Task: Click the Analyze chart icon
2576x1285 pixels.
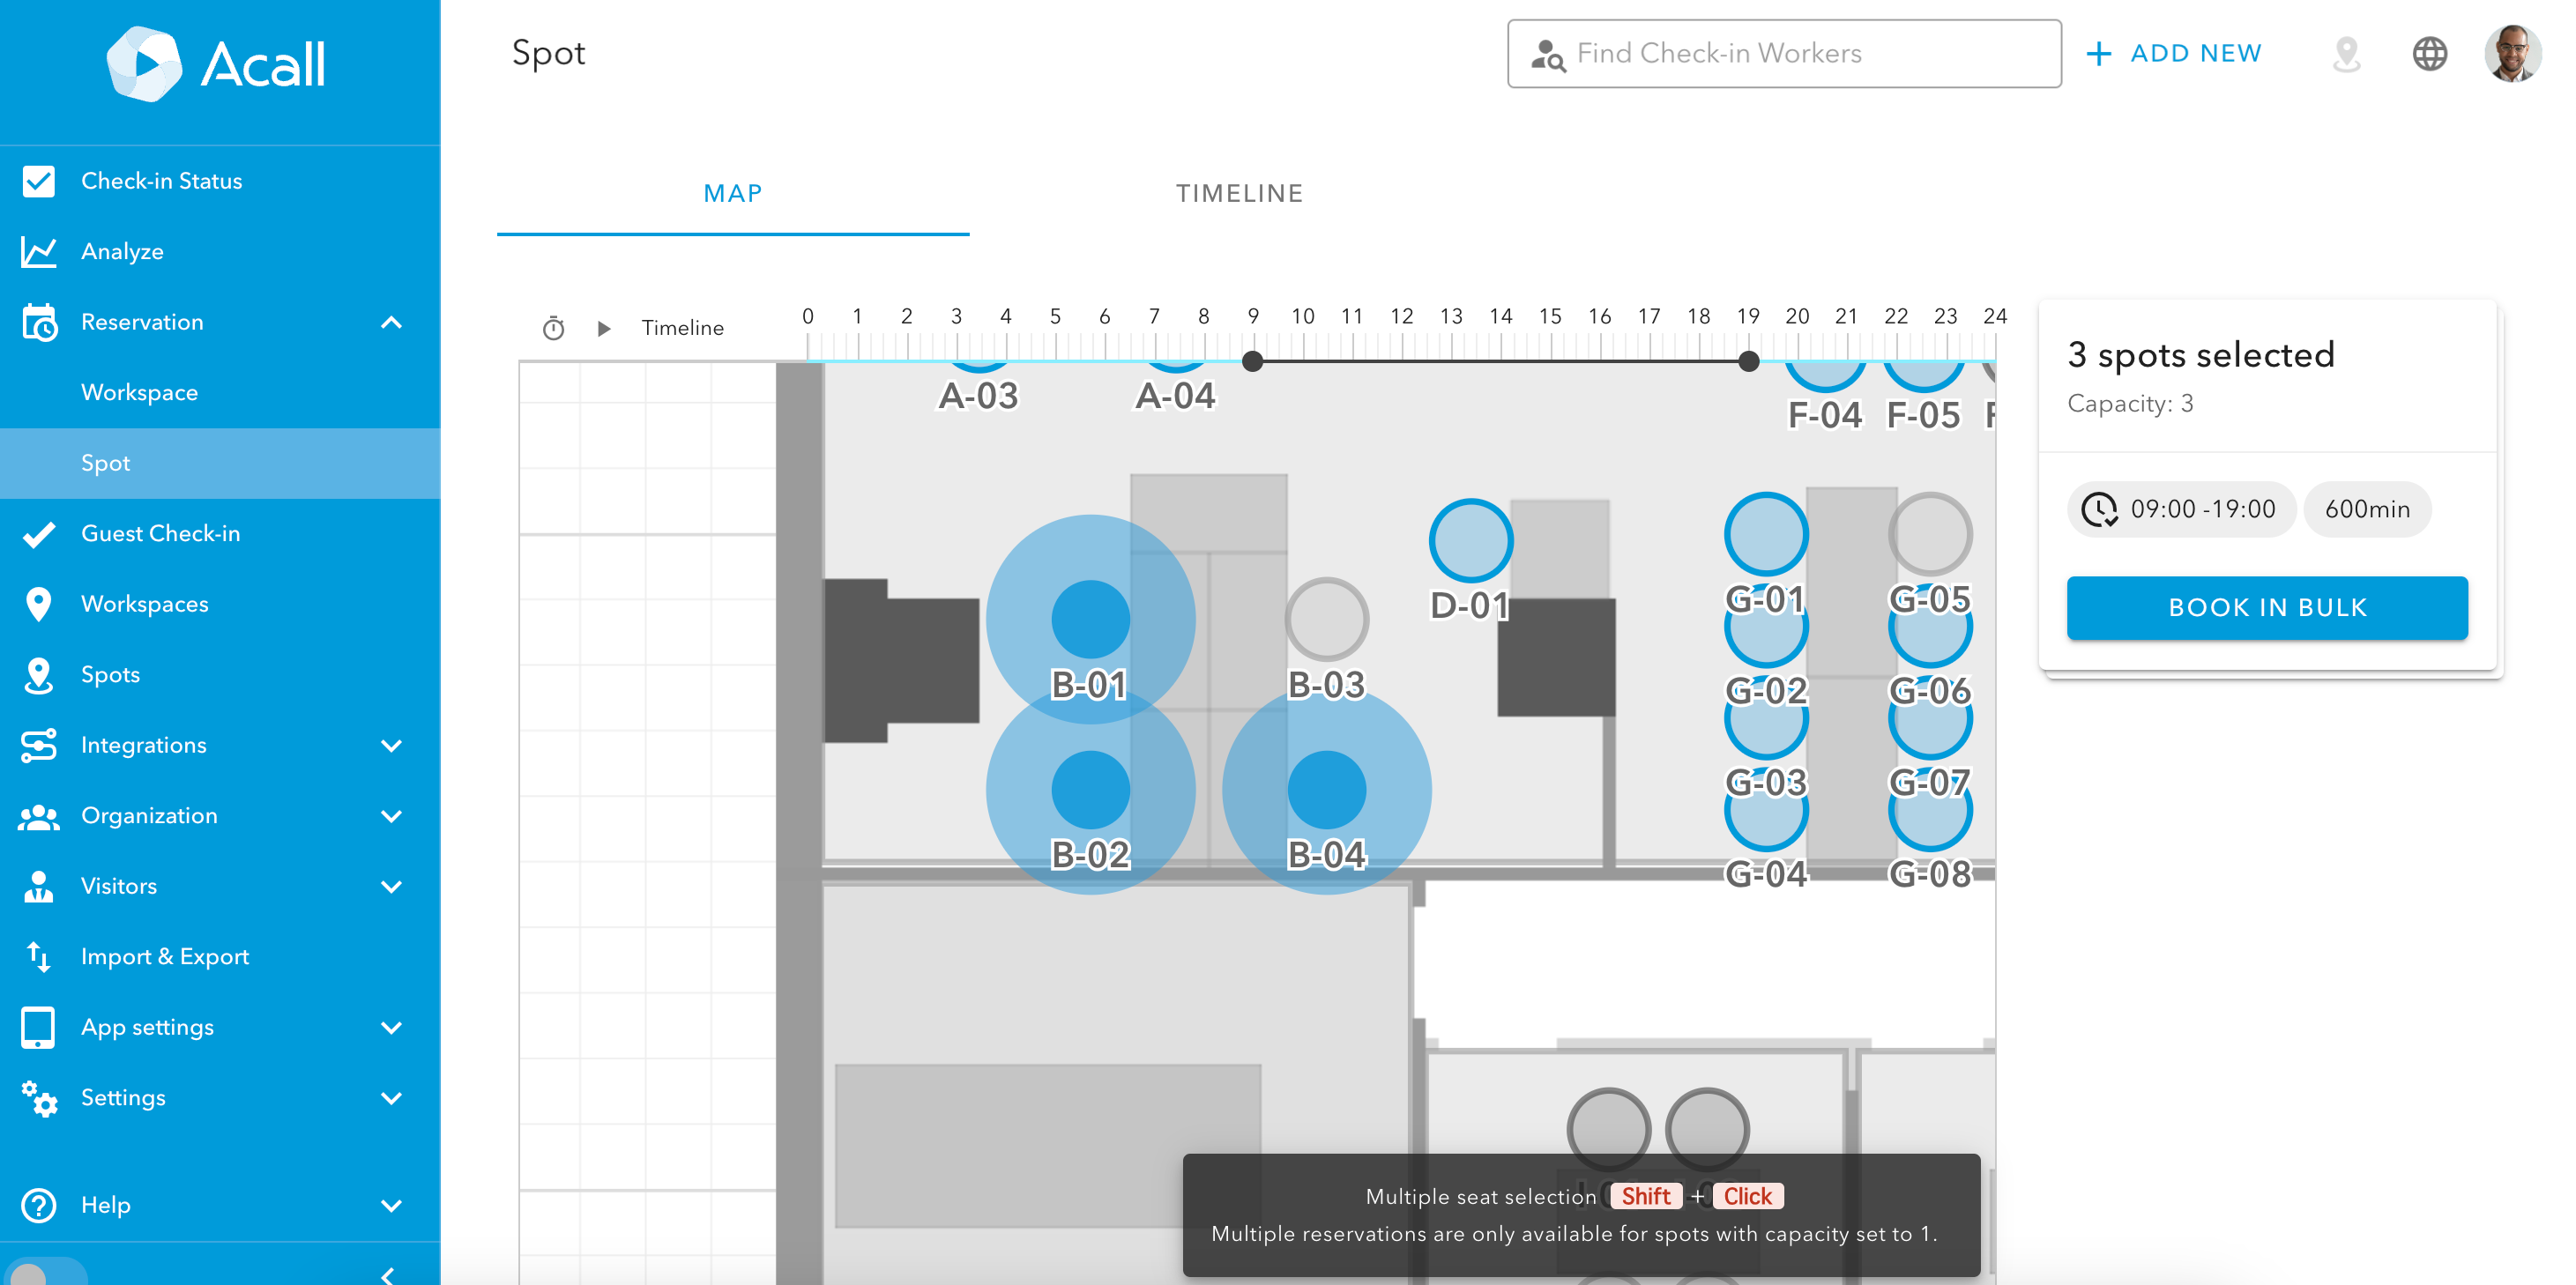Action: click(38, 252)
